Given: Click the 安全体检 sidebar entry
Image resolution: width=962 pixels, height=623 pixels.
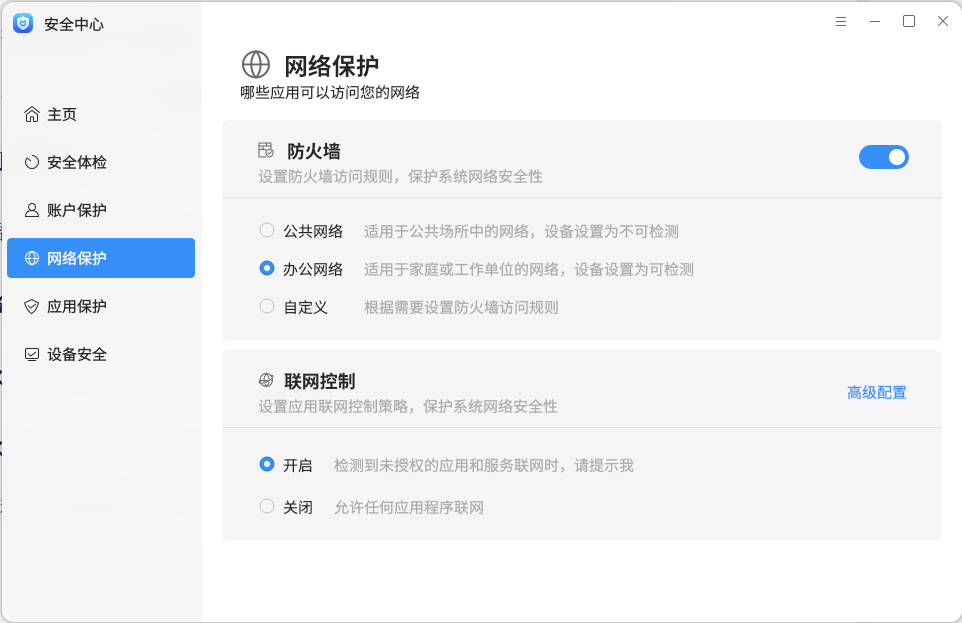Looking at the screenshot, I should click(x=70, y=162).
